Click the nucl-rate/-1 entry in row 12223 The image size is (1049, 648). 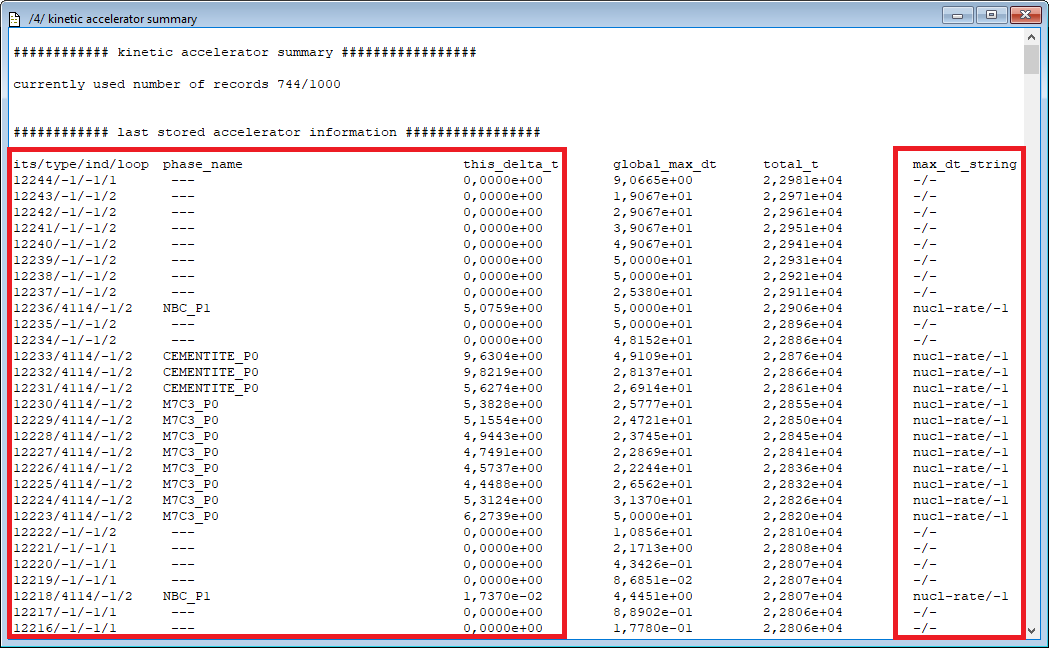tap(960, 516)
